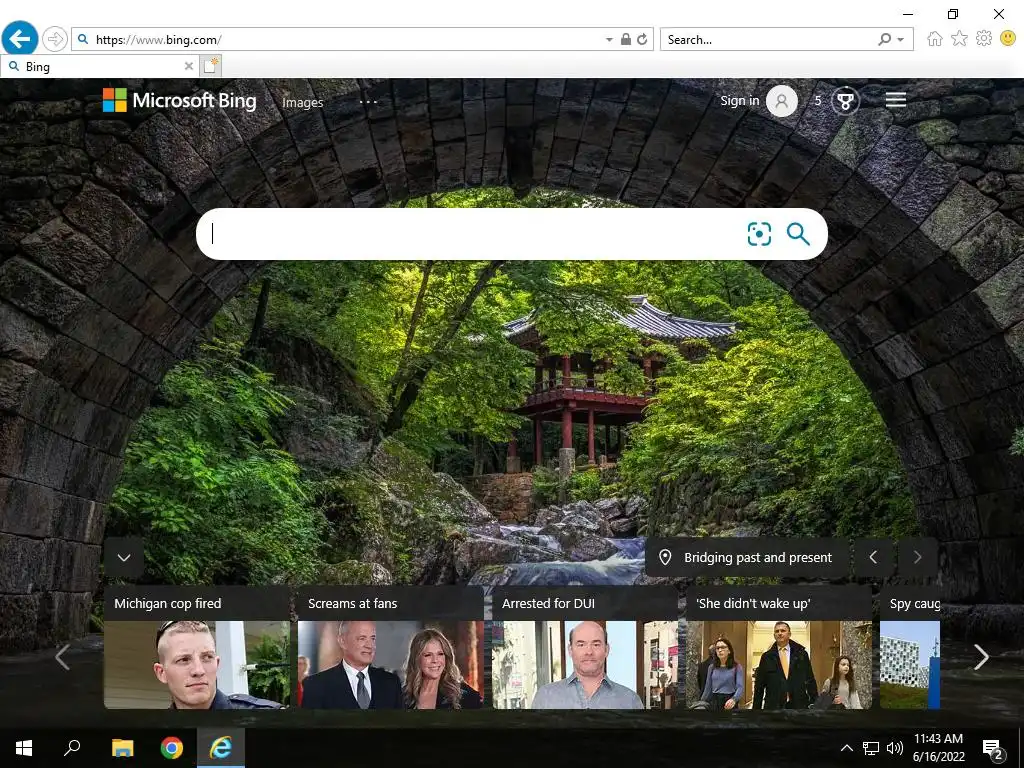Launch Google Chrome from taskbar
The height and width of the screenshot is (768, 1024).
point(172,748)
